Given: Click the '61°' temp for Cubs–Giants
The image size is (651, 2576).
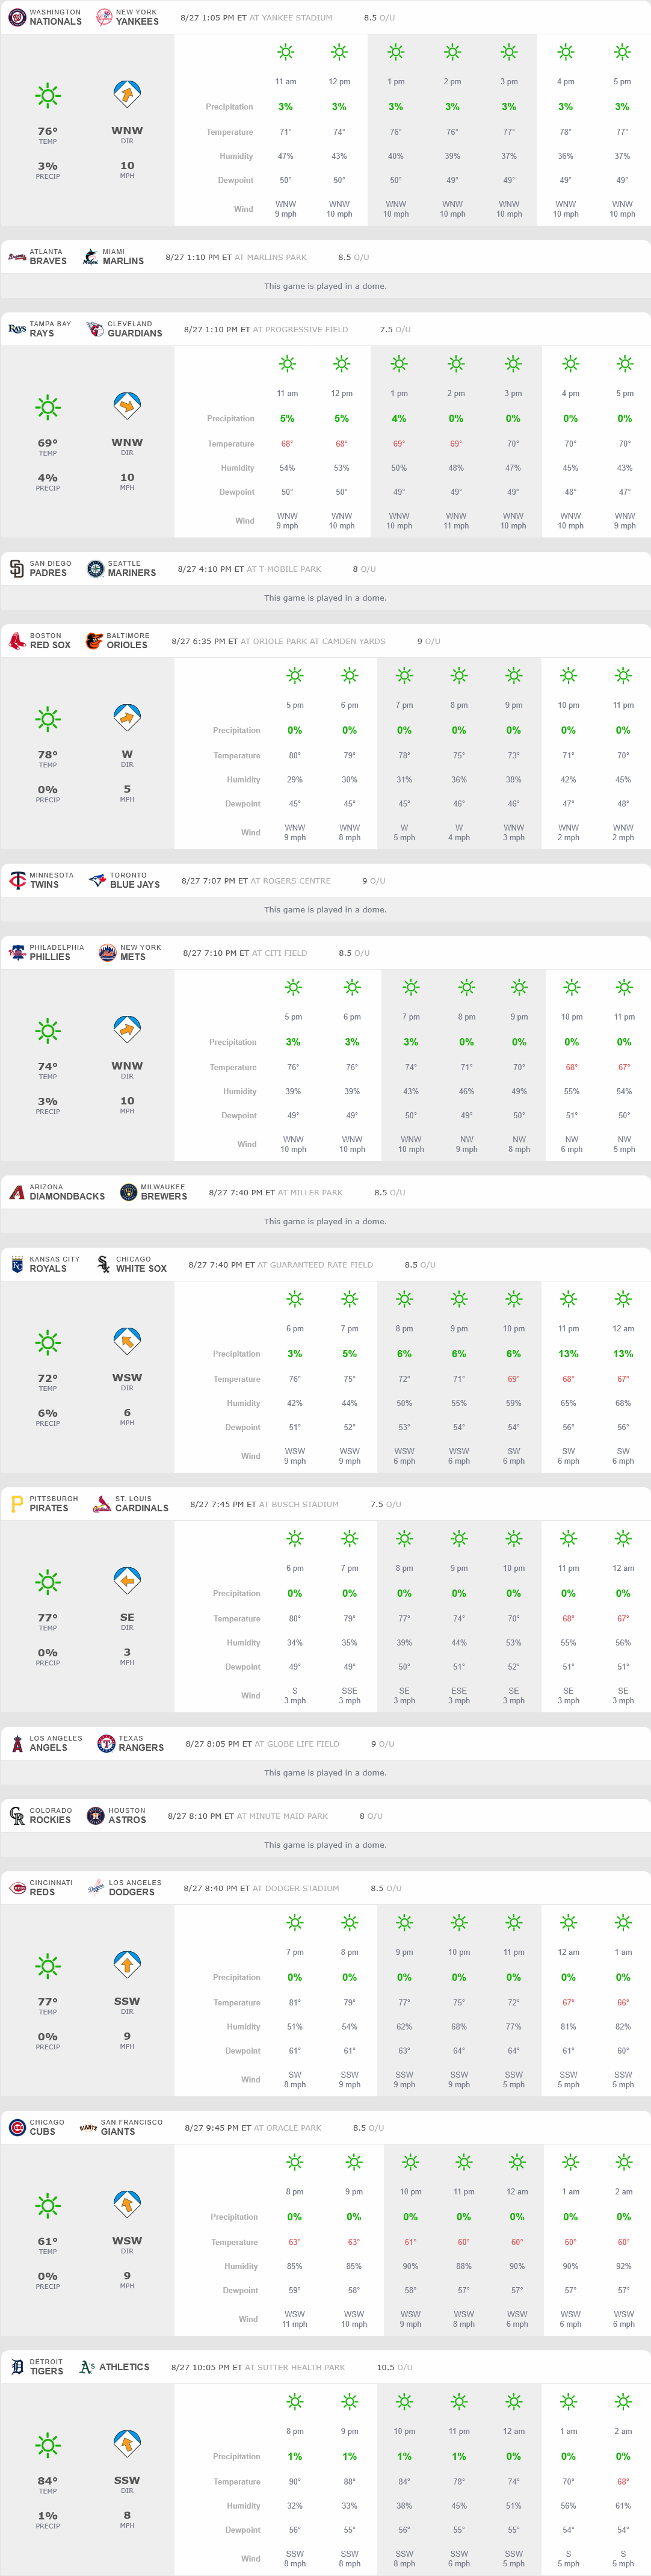Looking at the screenshot, I should [x=48, y=2241].
